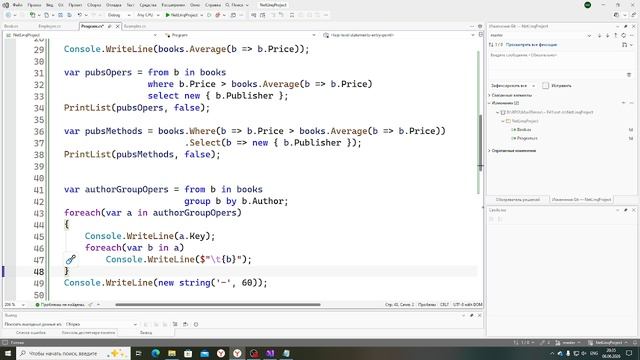Image resolution: width=640 pixels, height=360 pixels.
Task: Expand the Related items section in Git Changes
Action: tap(489, 95)
